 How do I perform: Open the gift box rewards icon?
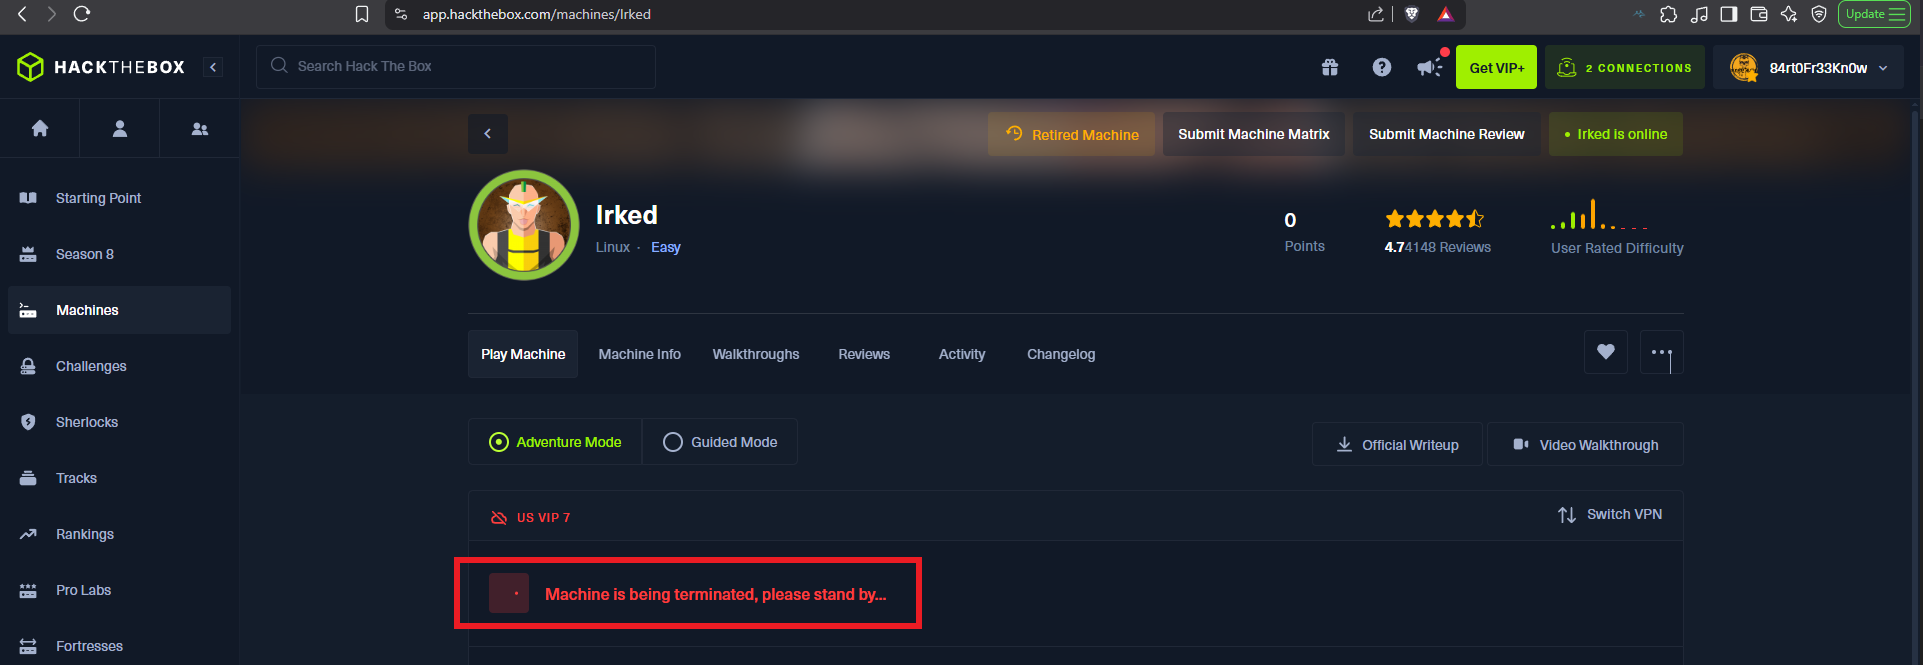tap(1330, 67)
